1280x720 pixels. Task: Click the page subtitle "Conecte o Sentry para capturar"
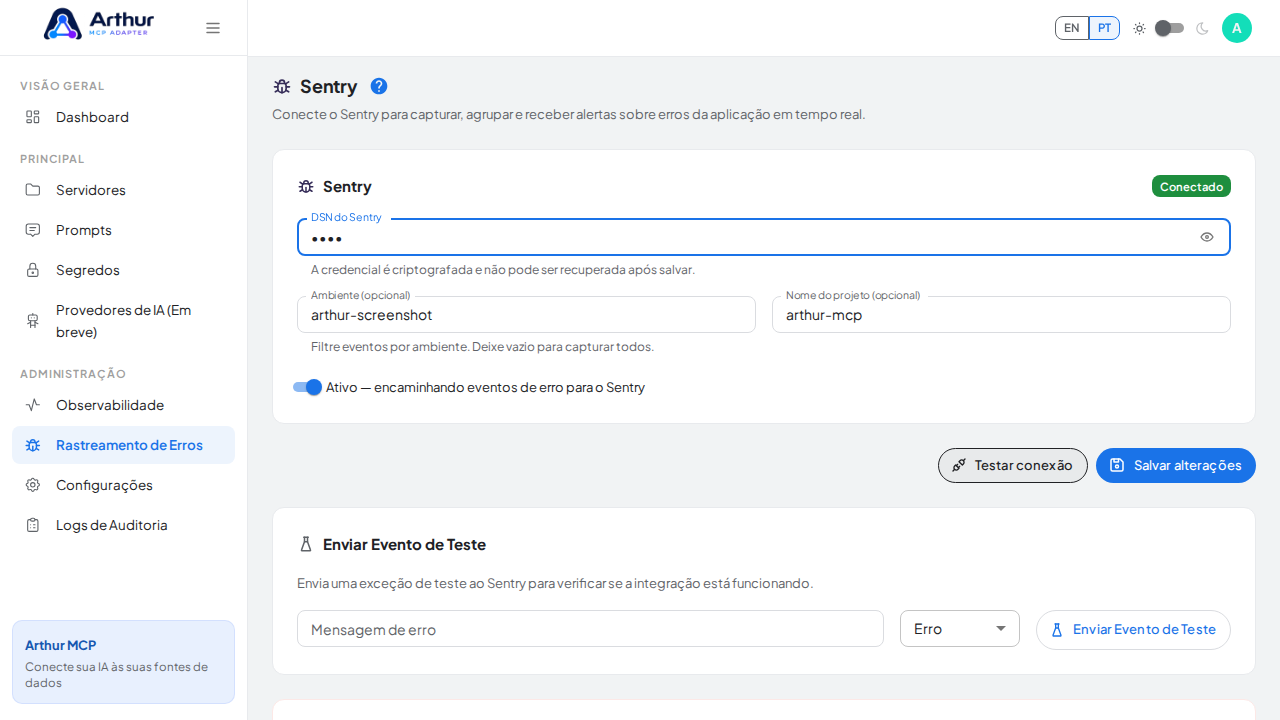pos(569,114)
